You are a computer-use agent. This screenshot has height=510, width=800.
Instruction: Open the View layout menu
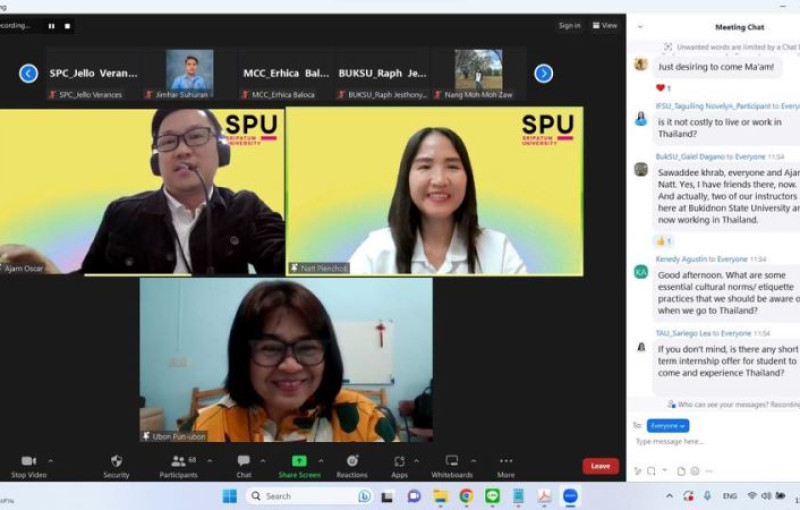[605, 26]
